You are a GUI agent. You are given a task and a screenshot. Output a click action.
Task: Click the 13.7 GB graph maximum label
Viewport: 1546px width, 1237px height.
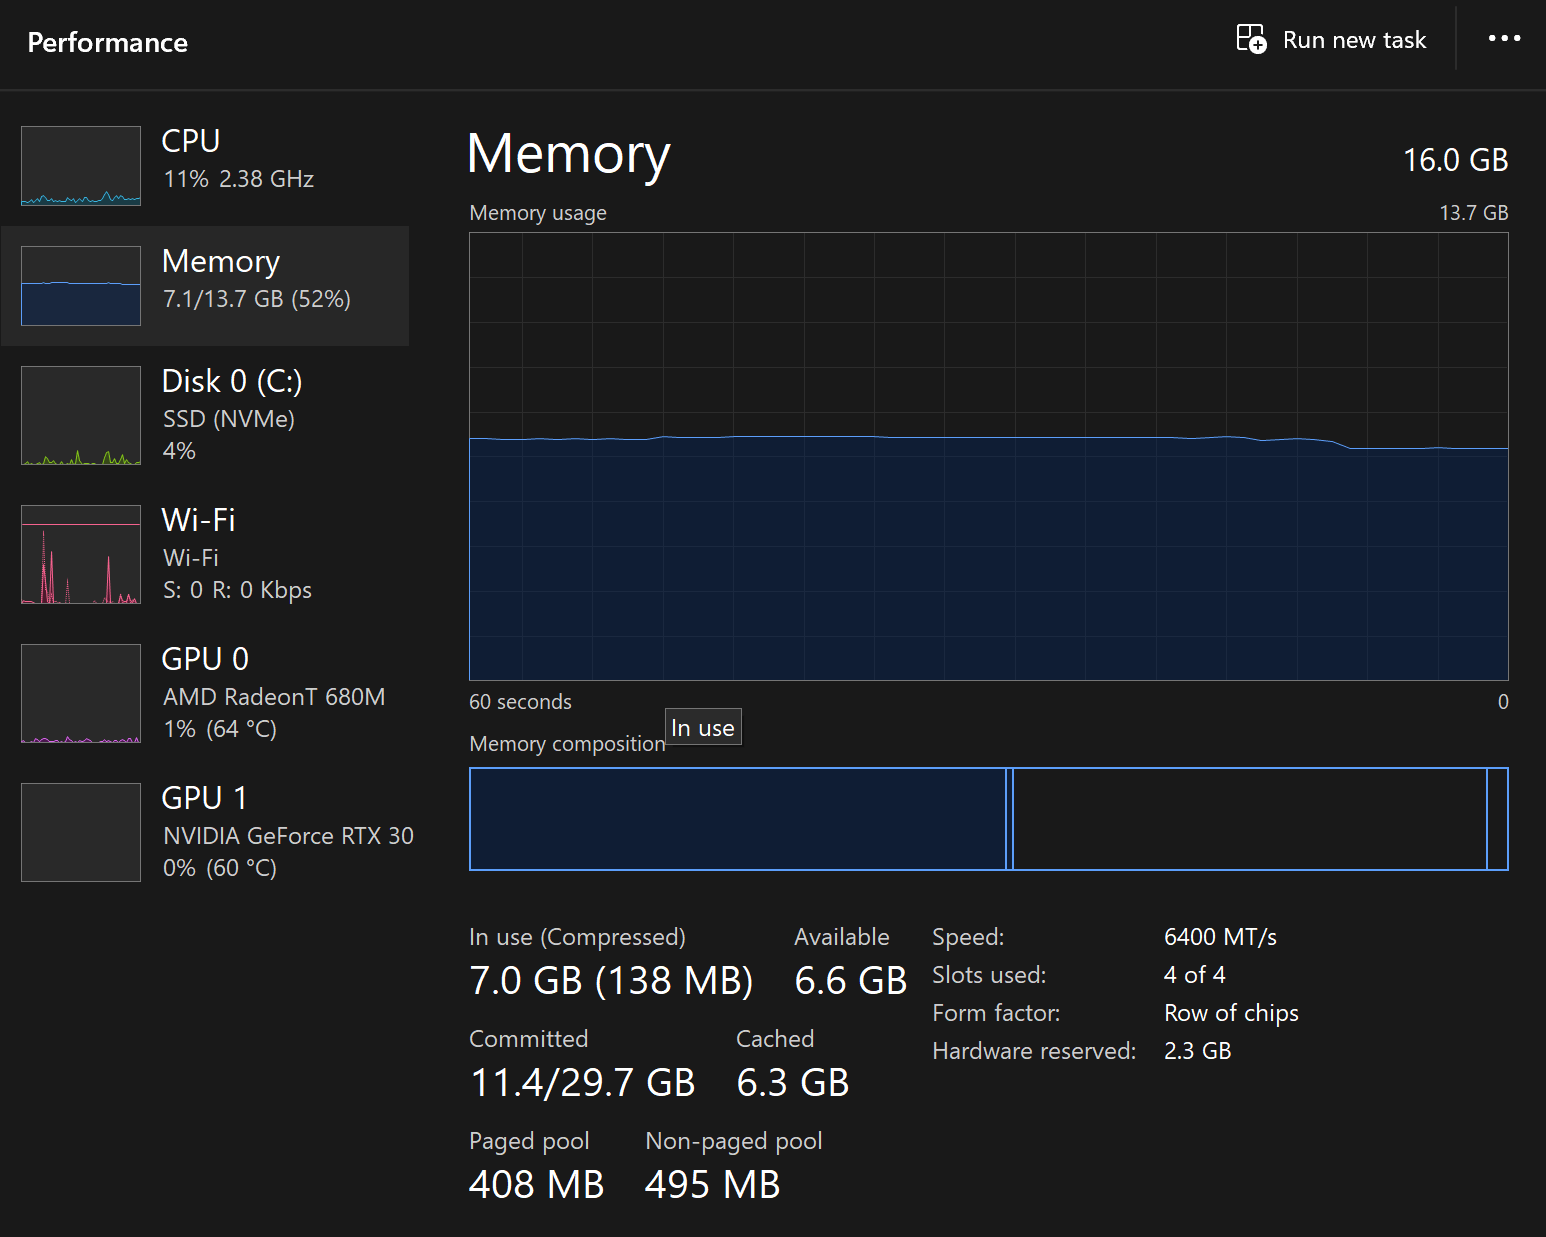click(x=1473, y=213)
